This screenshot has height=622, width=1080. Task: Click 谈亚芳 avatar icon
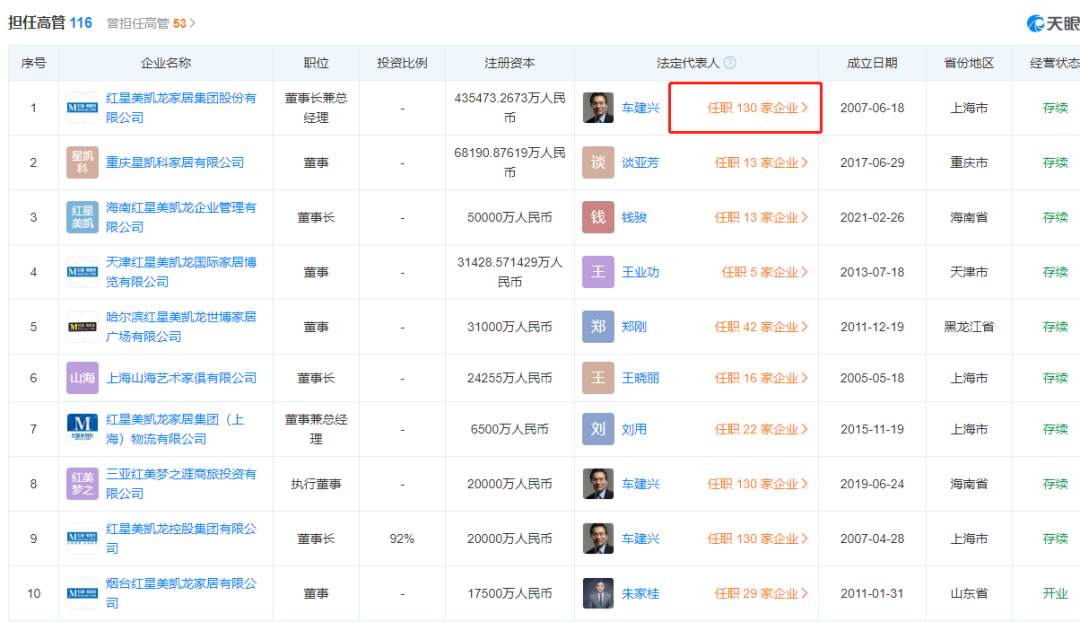tap(598, 162)
